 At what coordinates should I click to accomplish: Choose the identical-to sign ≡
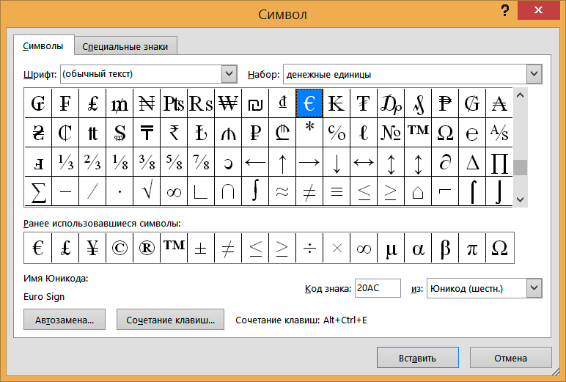click(x=336, y=191)
